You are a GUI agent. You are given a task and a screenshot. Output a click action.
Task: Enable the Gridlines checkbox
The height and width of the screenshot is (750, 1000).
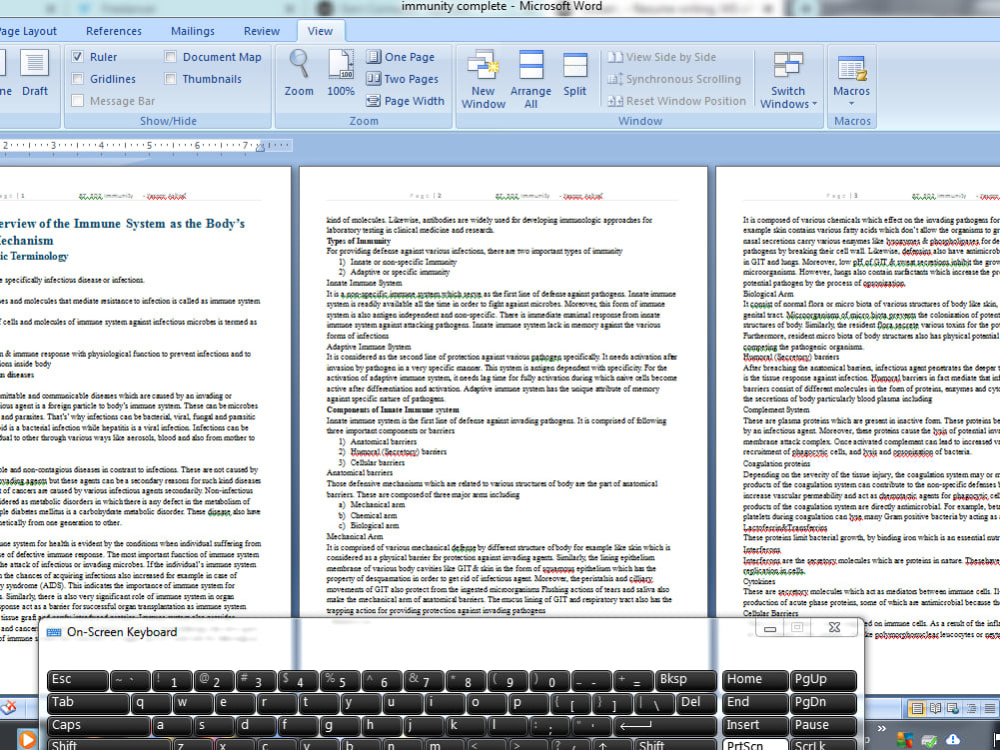[77, 79]
